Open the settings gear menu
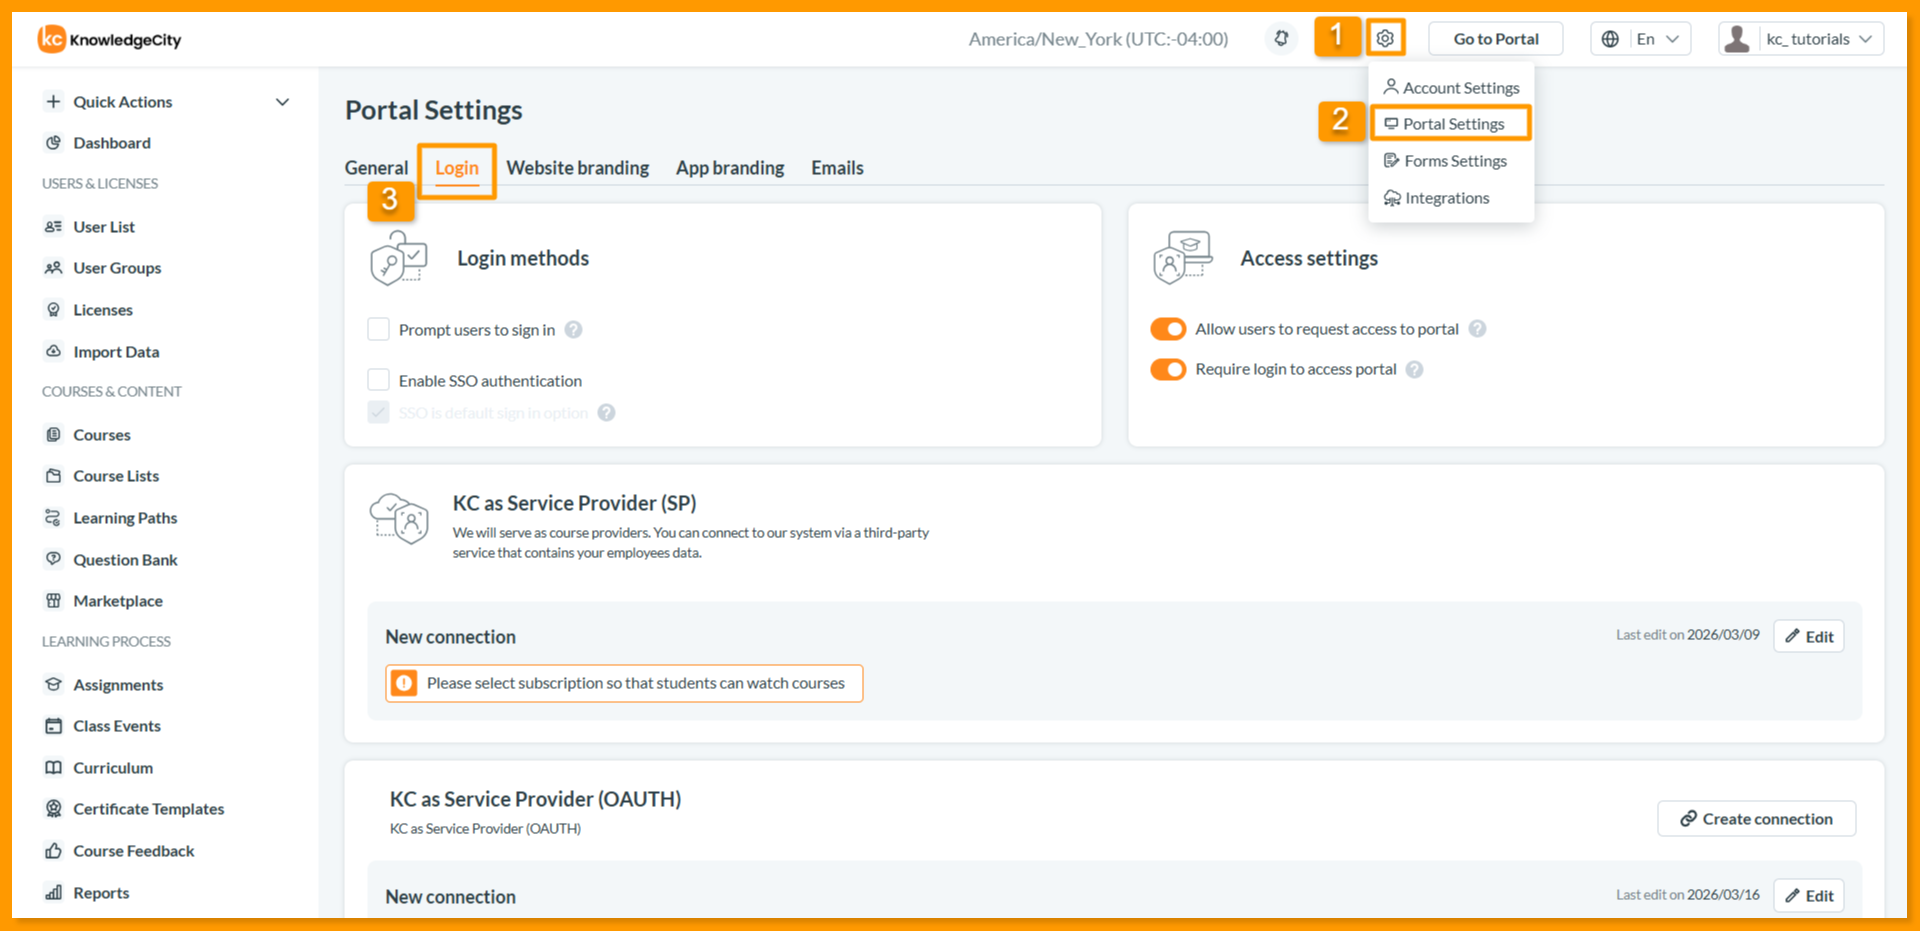The image size is (1920, 931). (x=1385, y=38)
